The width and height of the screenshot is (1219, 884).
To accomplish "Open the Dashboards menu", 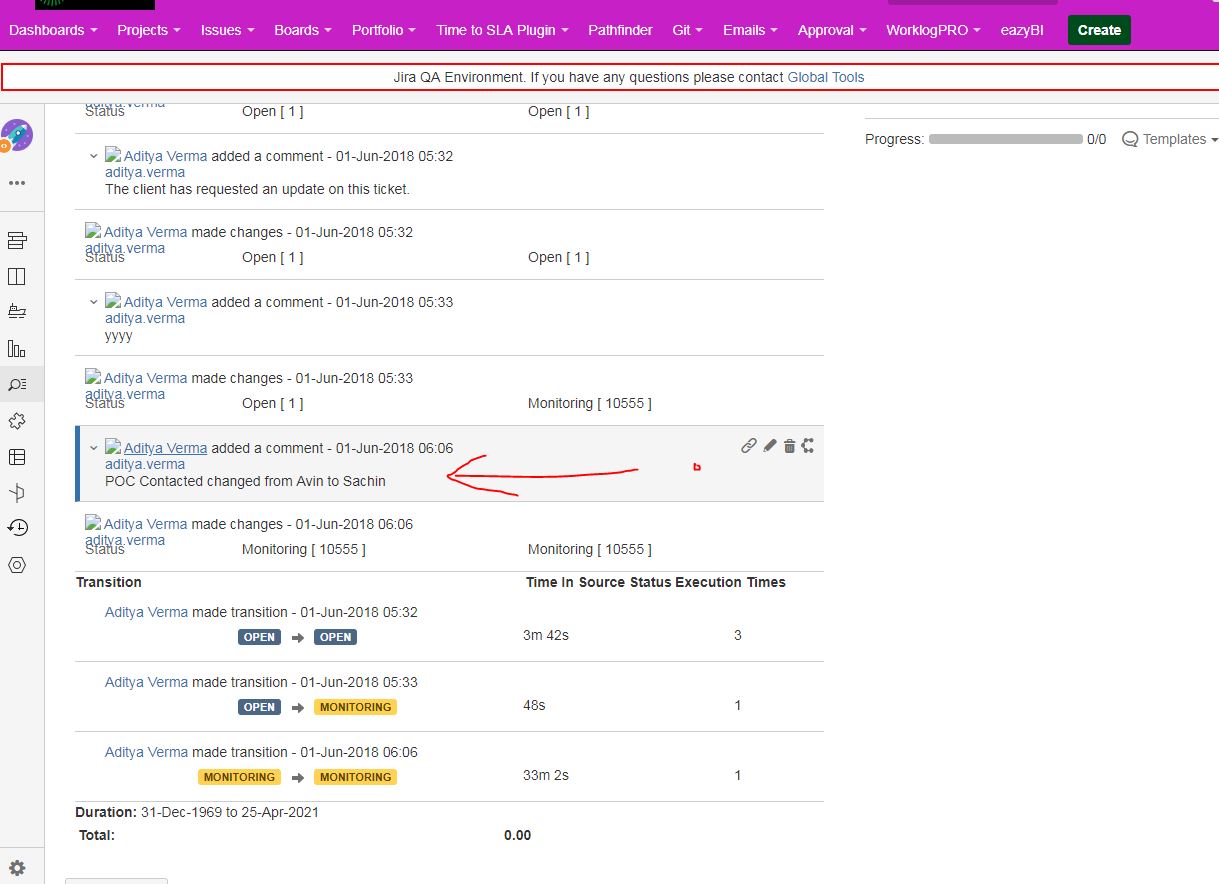I will 53,30.
